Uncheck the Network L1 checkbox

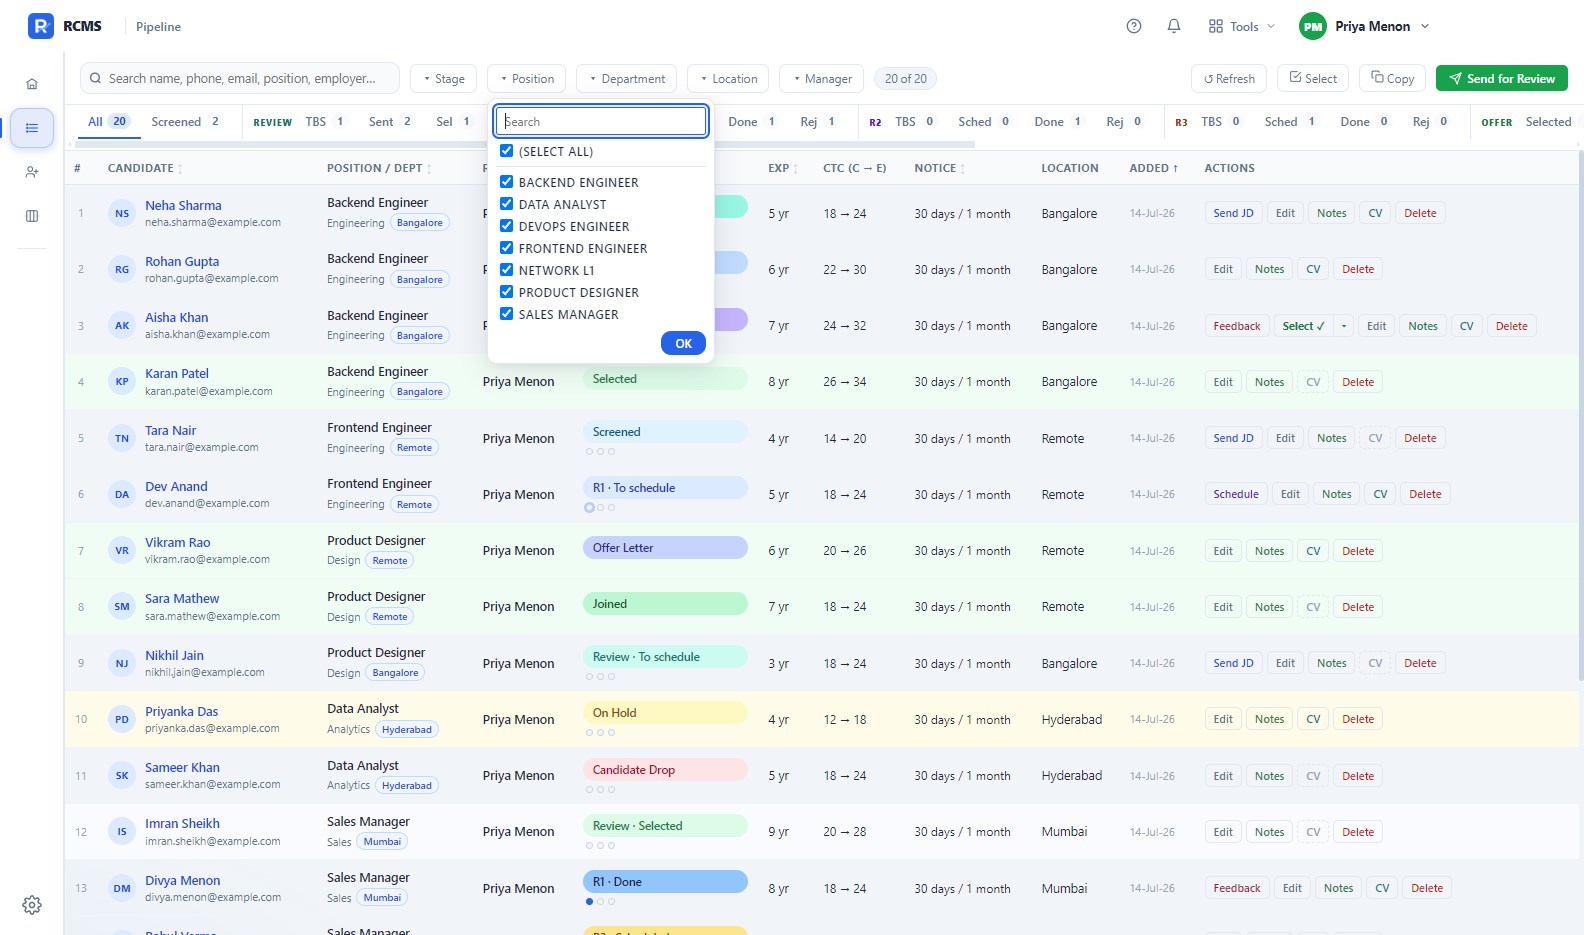(507, 270)
